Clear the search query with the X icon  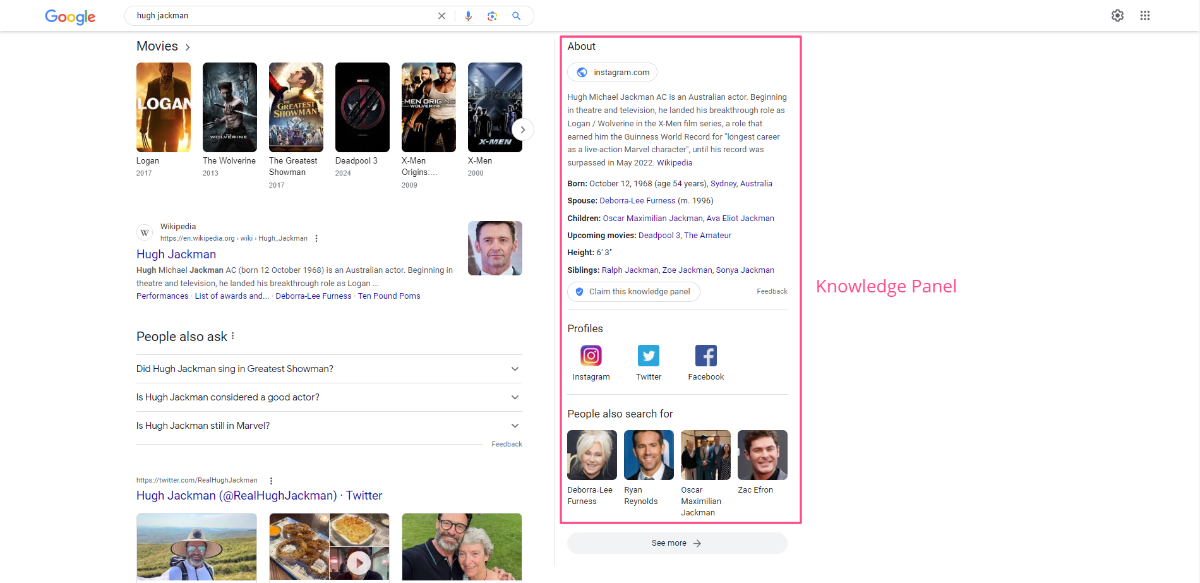[x=442, y=16]
